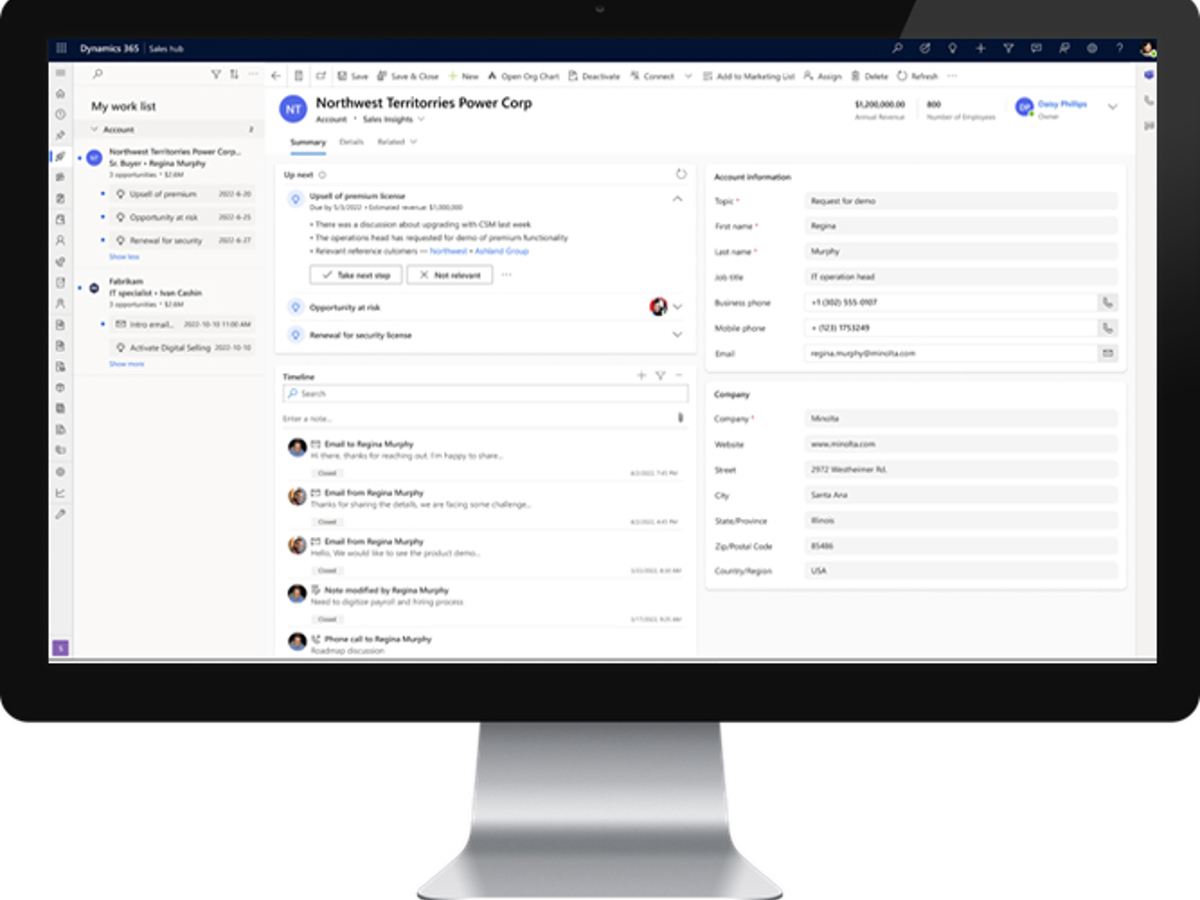Refresh the Up next widget
Screen dimensions: 1200x900
(680, 174)
